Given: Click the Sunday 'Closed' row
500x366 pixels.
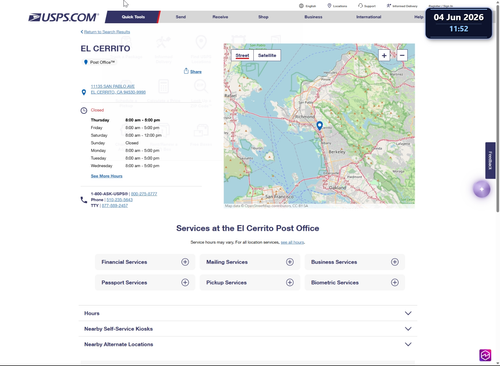Looking at the screenshot, I should coord(115,143).
